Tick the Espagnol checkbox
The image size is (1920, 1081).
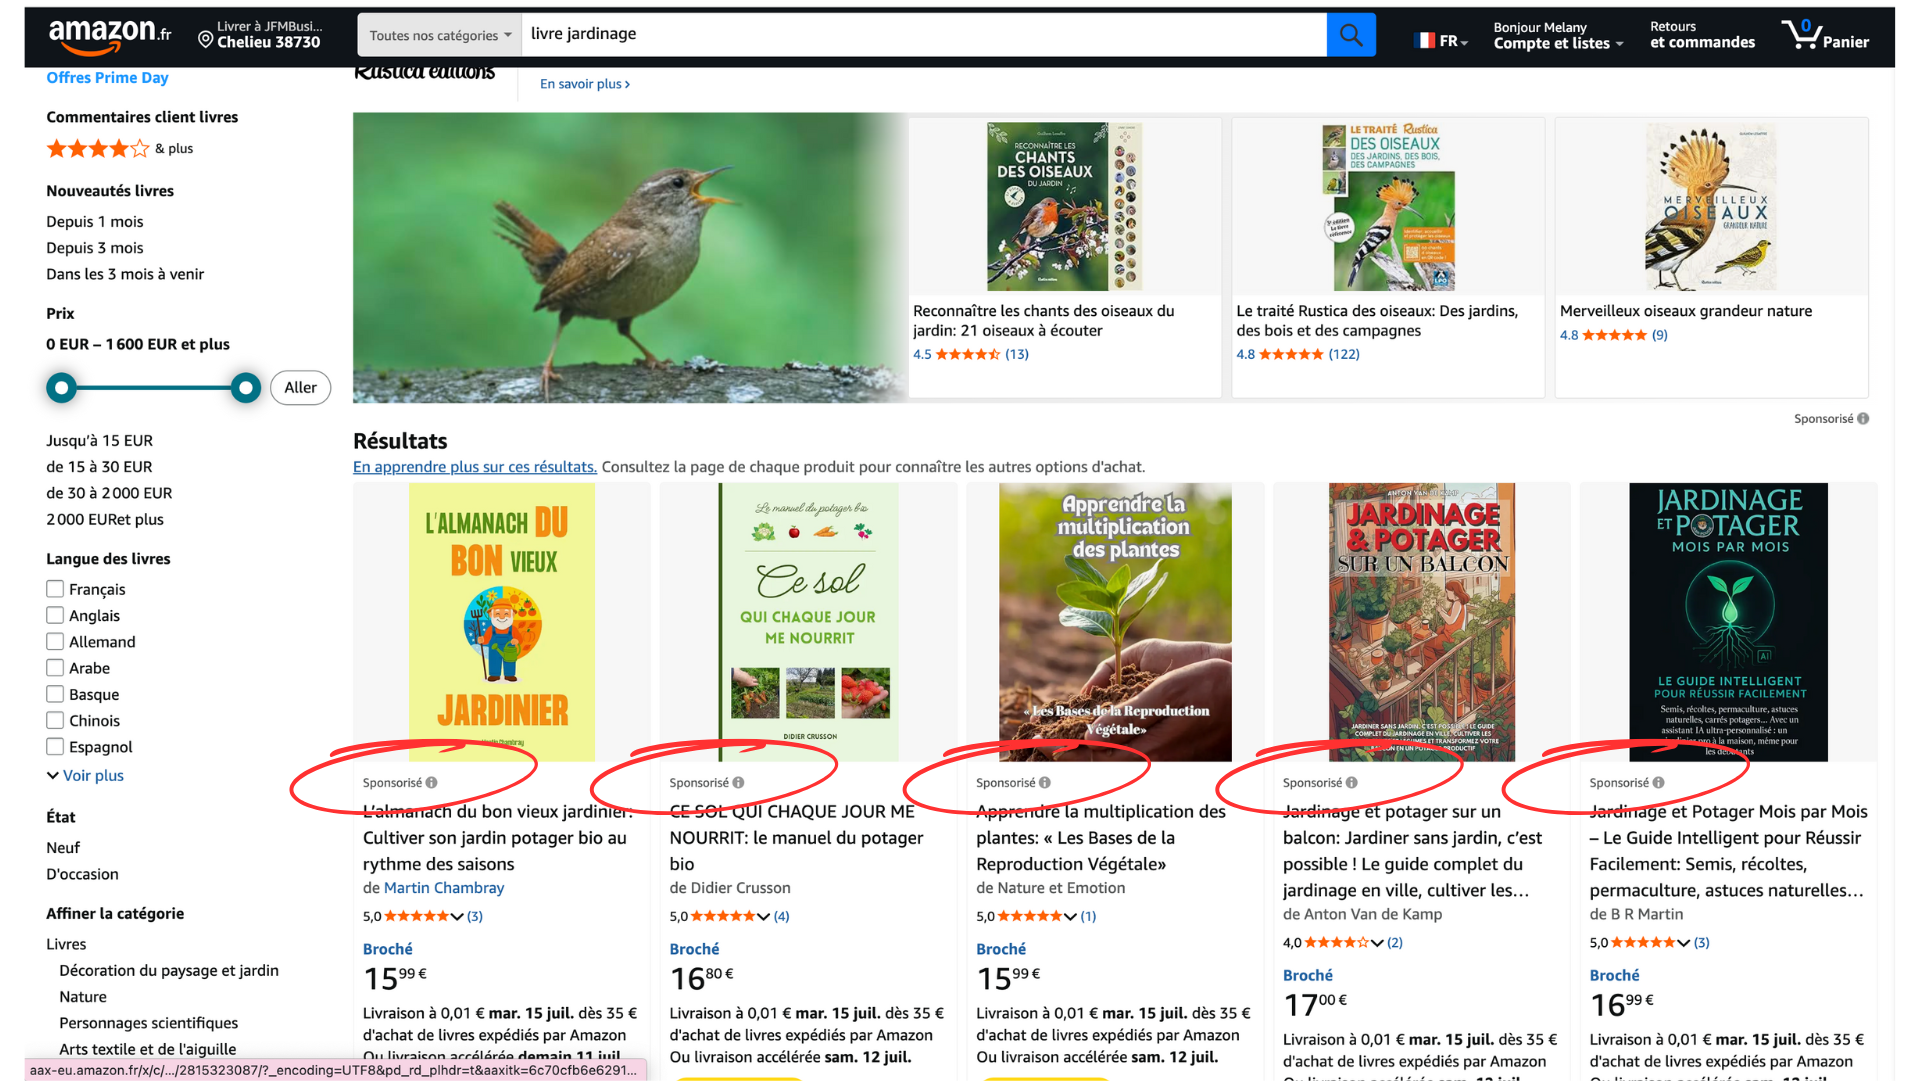coord(55,746)
